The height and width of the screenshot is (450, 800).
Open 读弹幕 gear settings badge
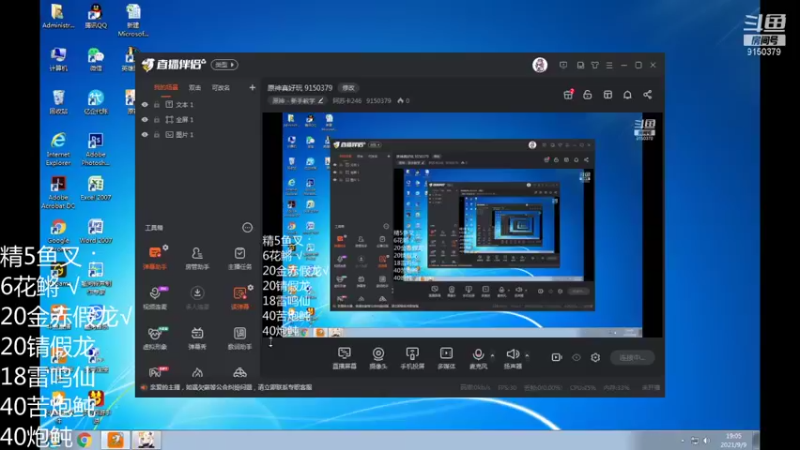pos(251,288)
